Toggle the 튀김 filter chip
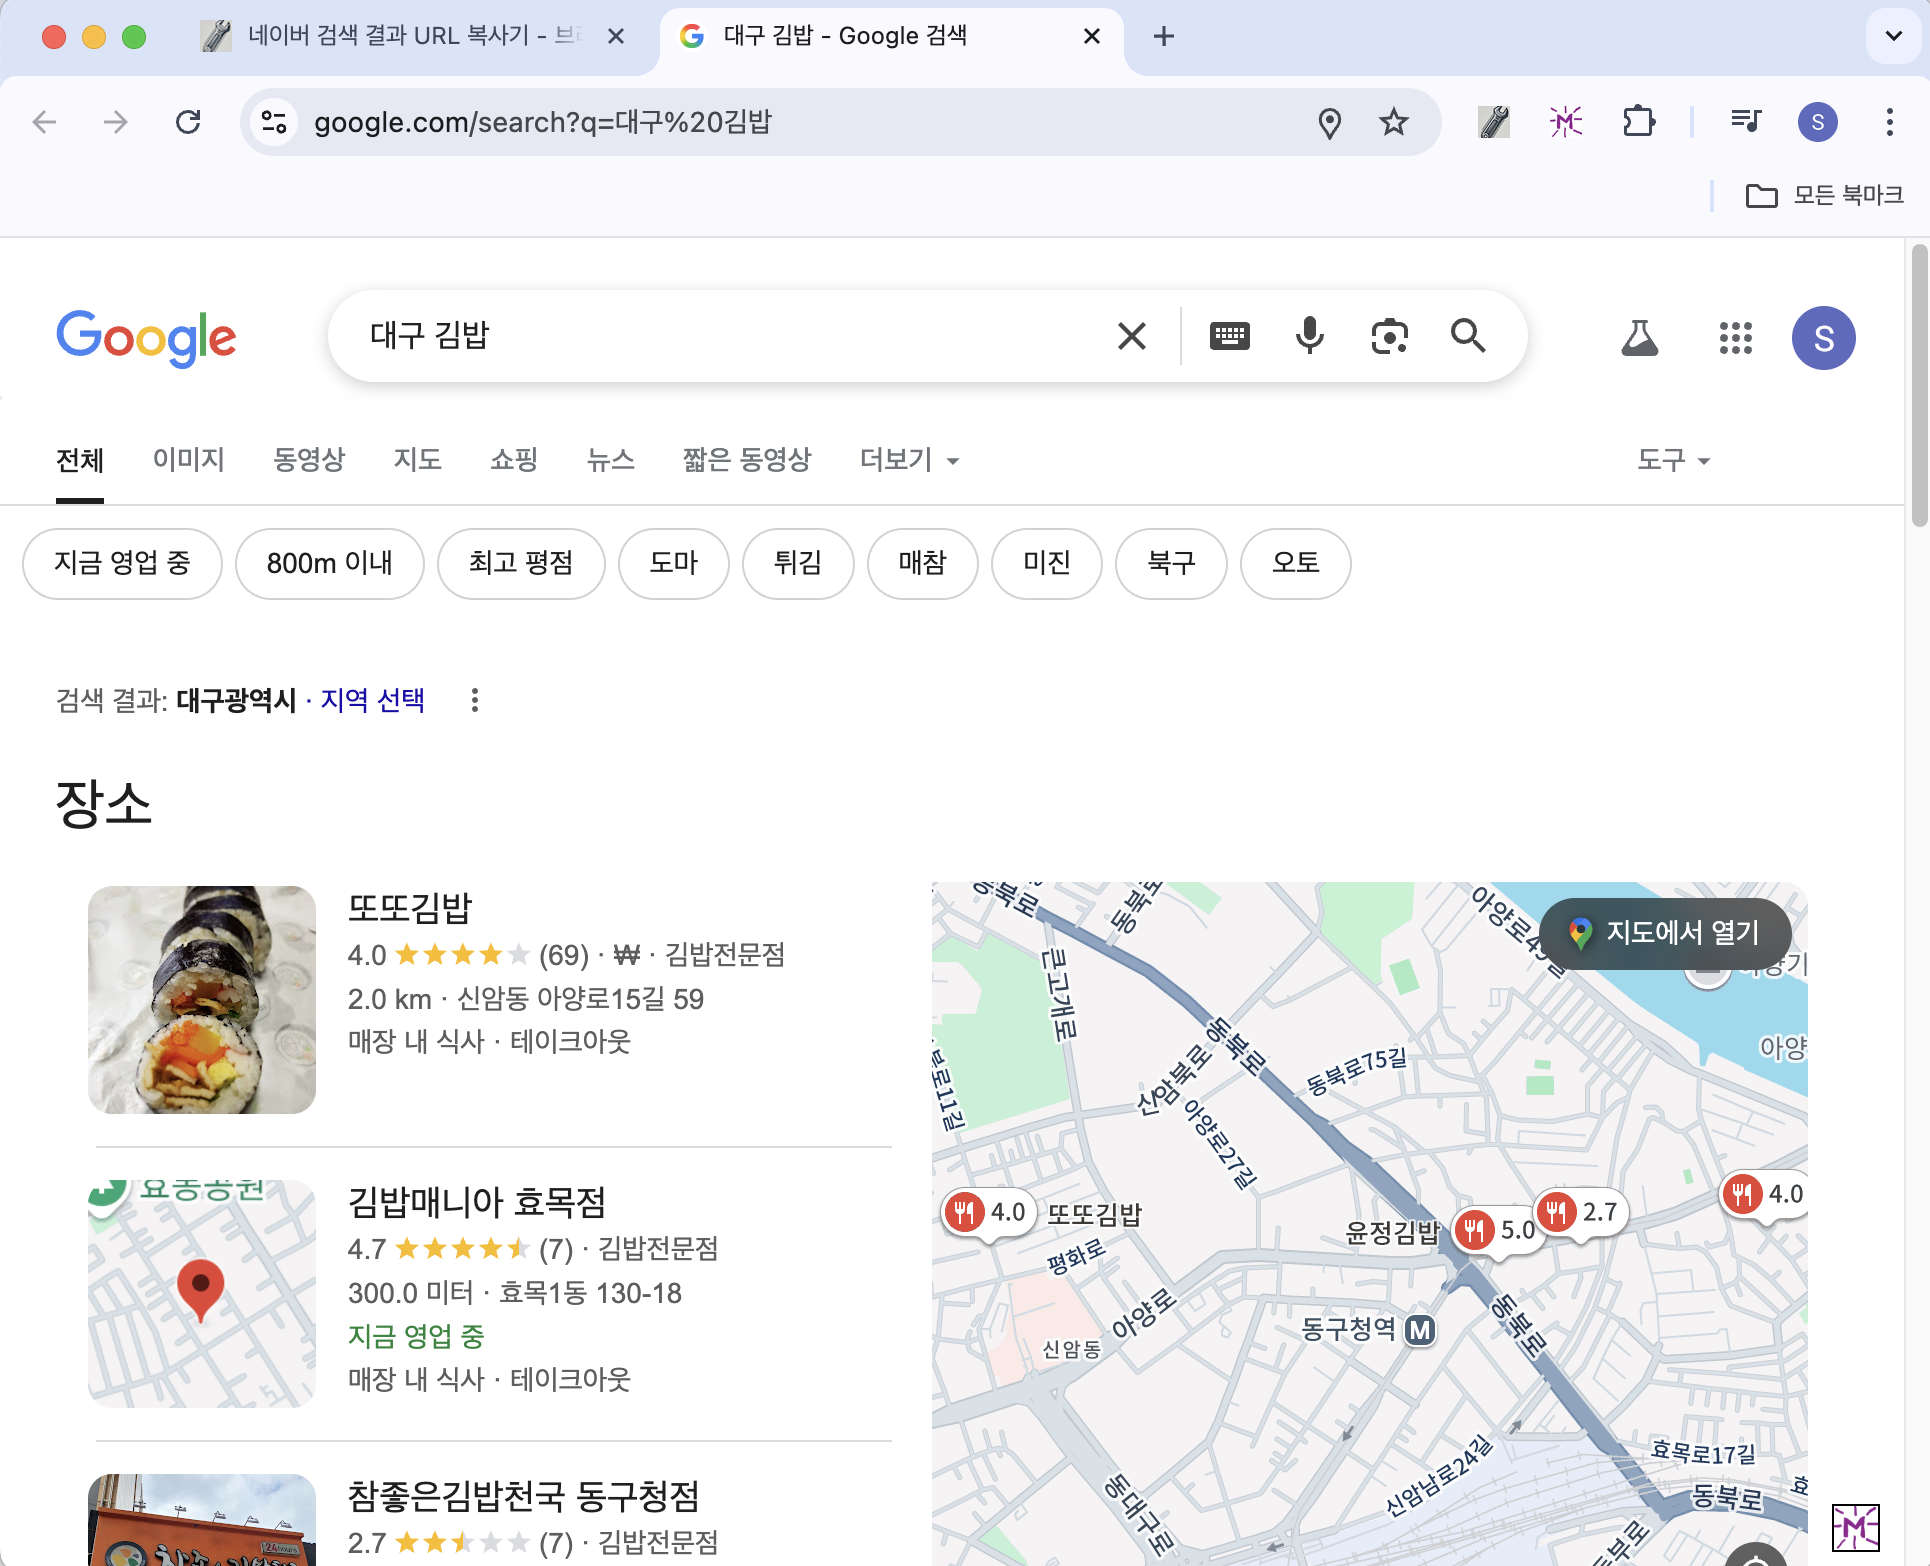Image resolution: width=1930 pixels, height=1566 pixels. pyautogui.click(x=797, y=564)
